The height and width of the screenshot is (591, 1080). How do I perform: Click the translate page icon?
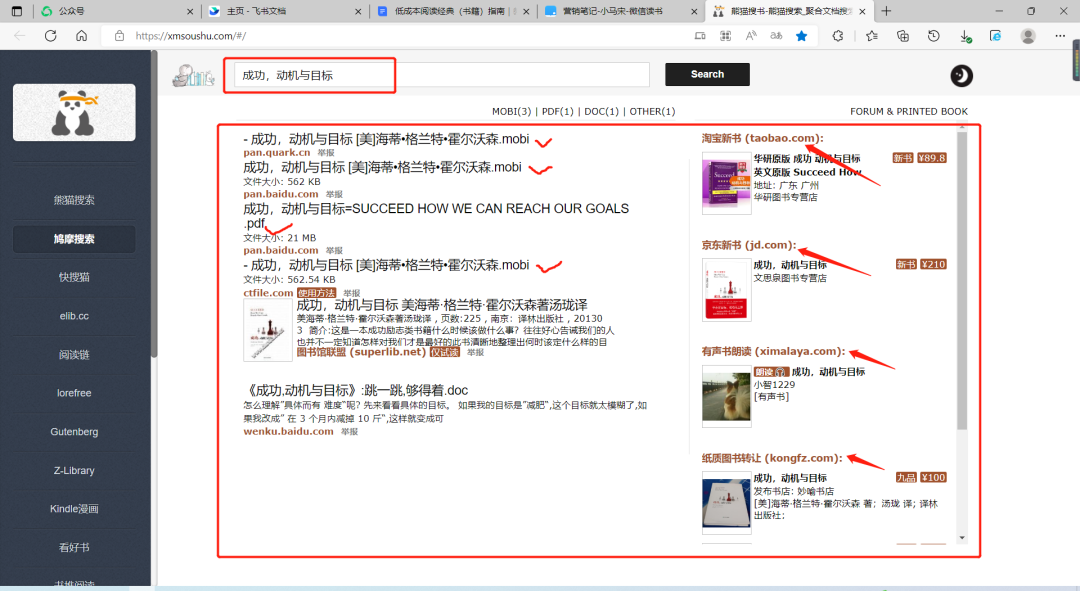point(776,36)
